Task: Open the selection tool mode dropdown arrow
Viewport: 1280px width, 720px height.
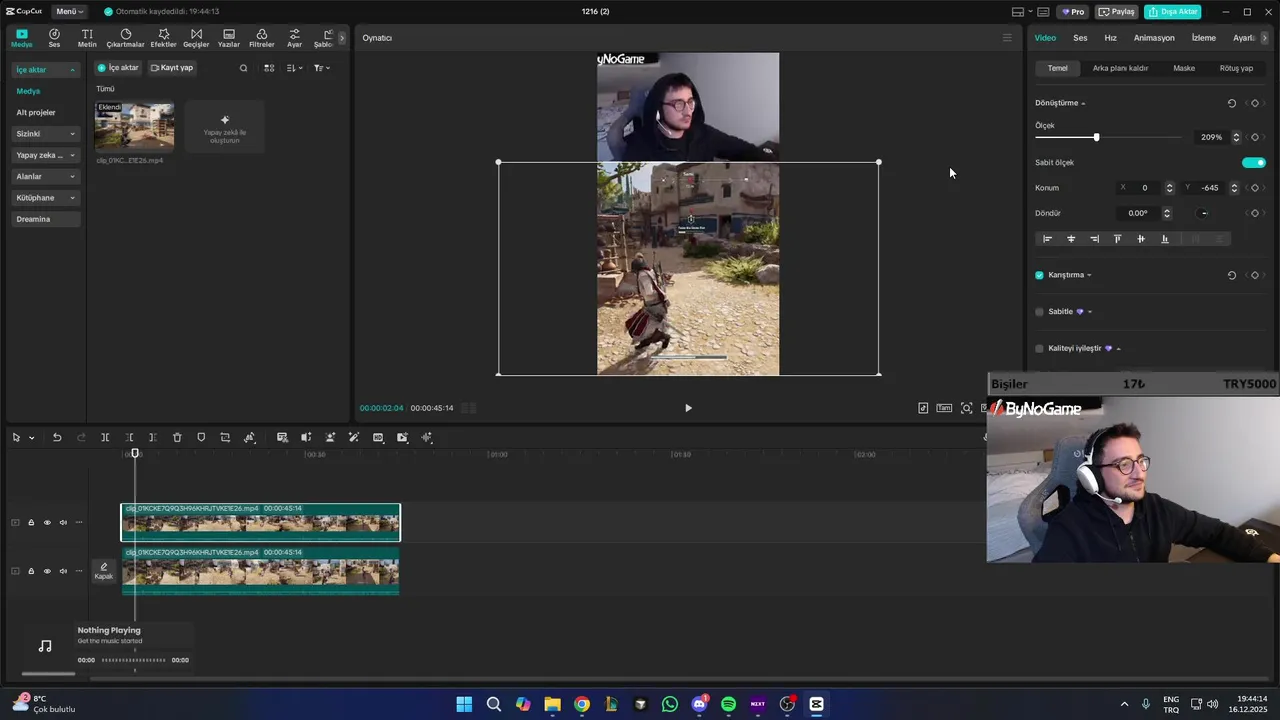Action: [32, 438]
